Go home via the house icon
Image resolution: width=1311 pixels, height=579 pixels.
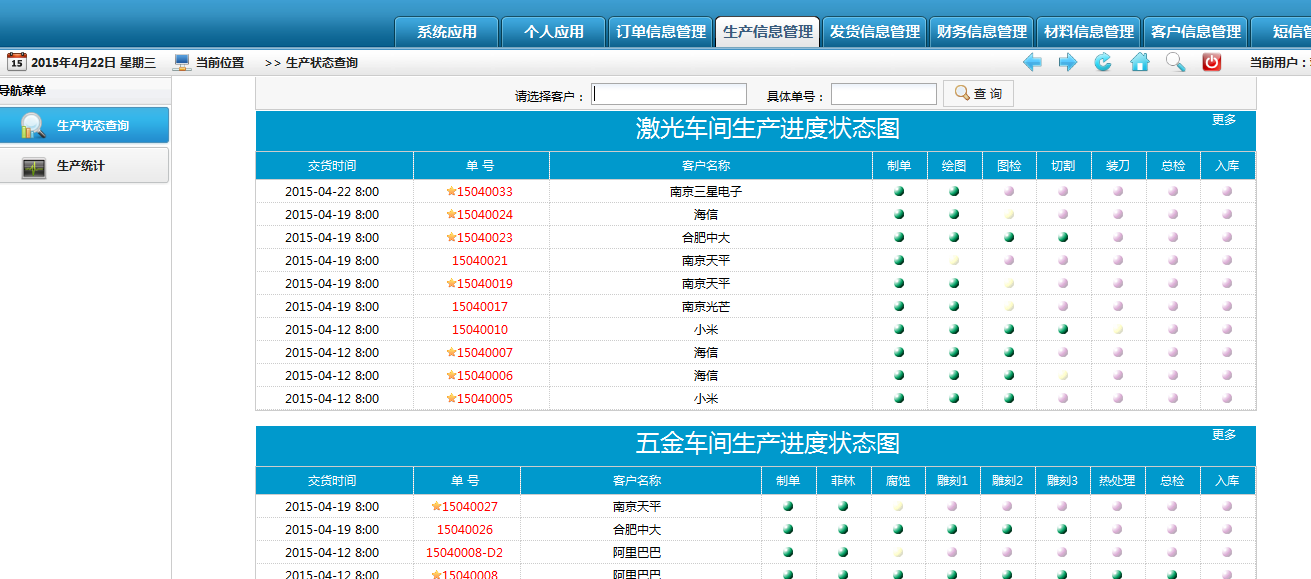(1137, 62)
